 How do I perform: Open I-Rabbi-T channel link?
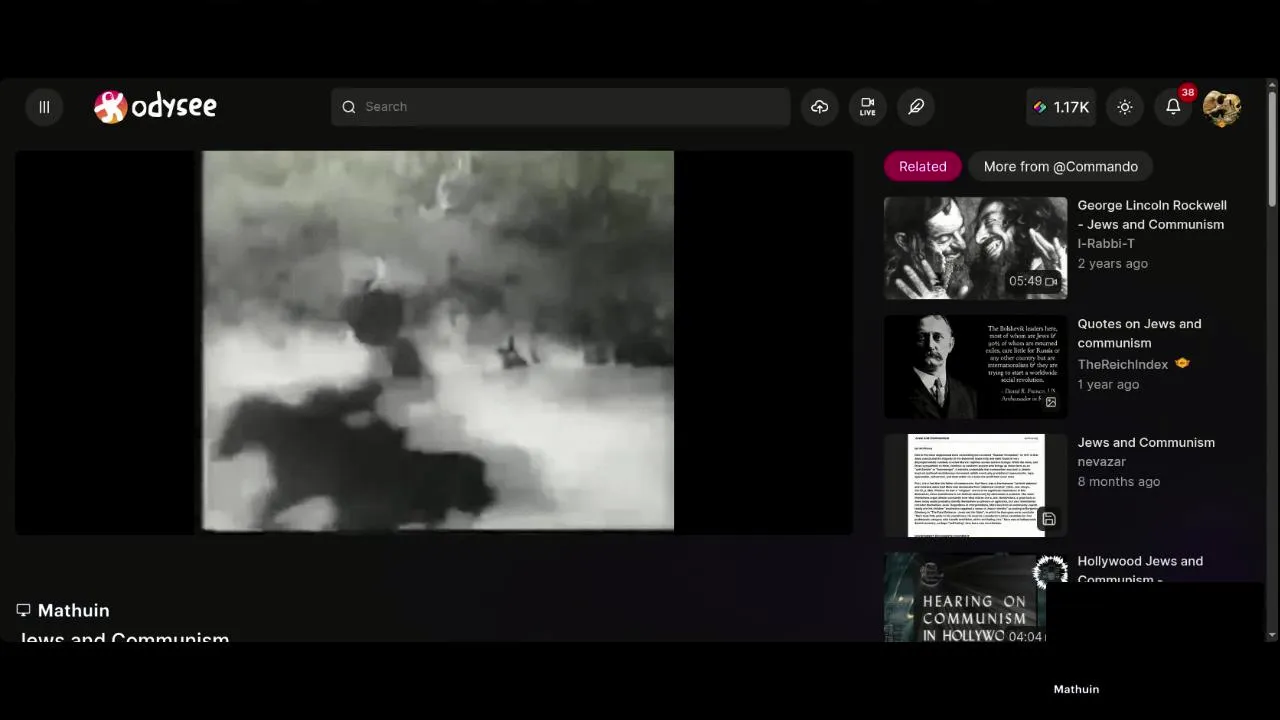[1106, 244]
